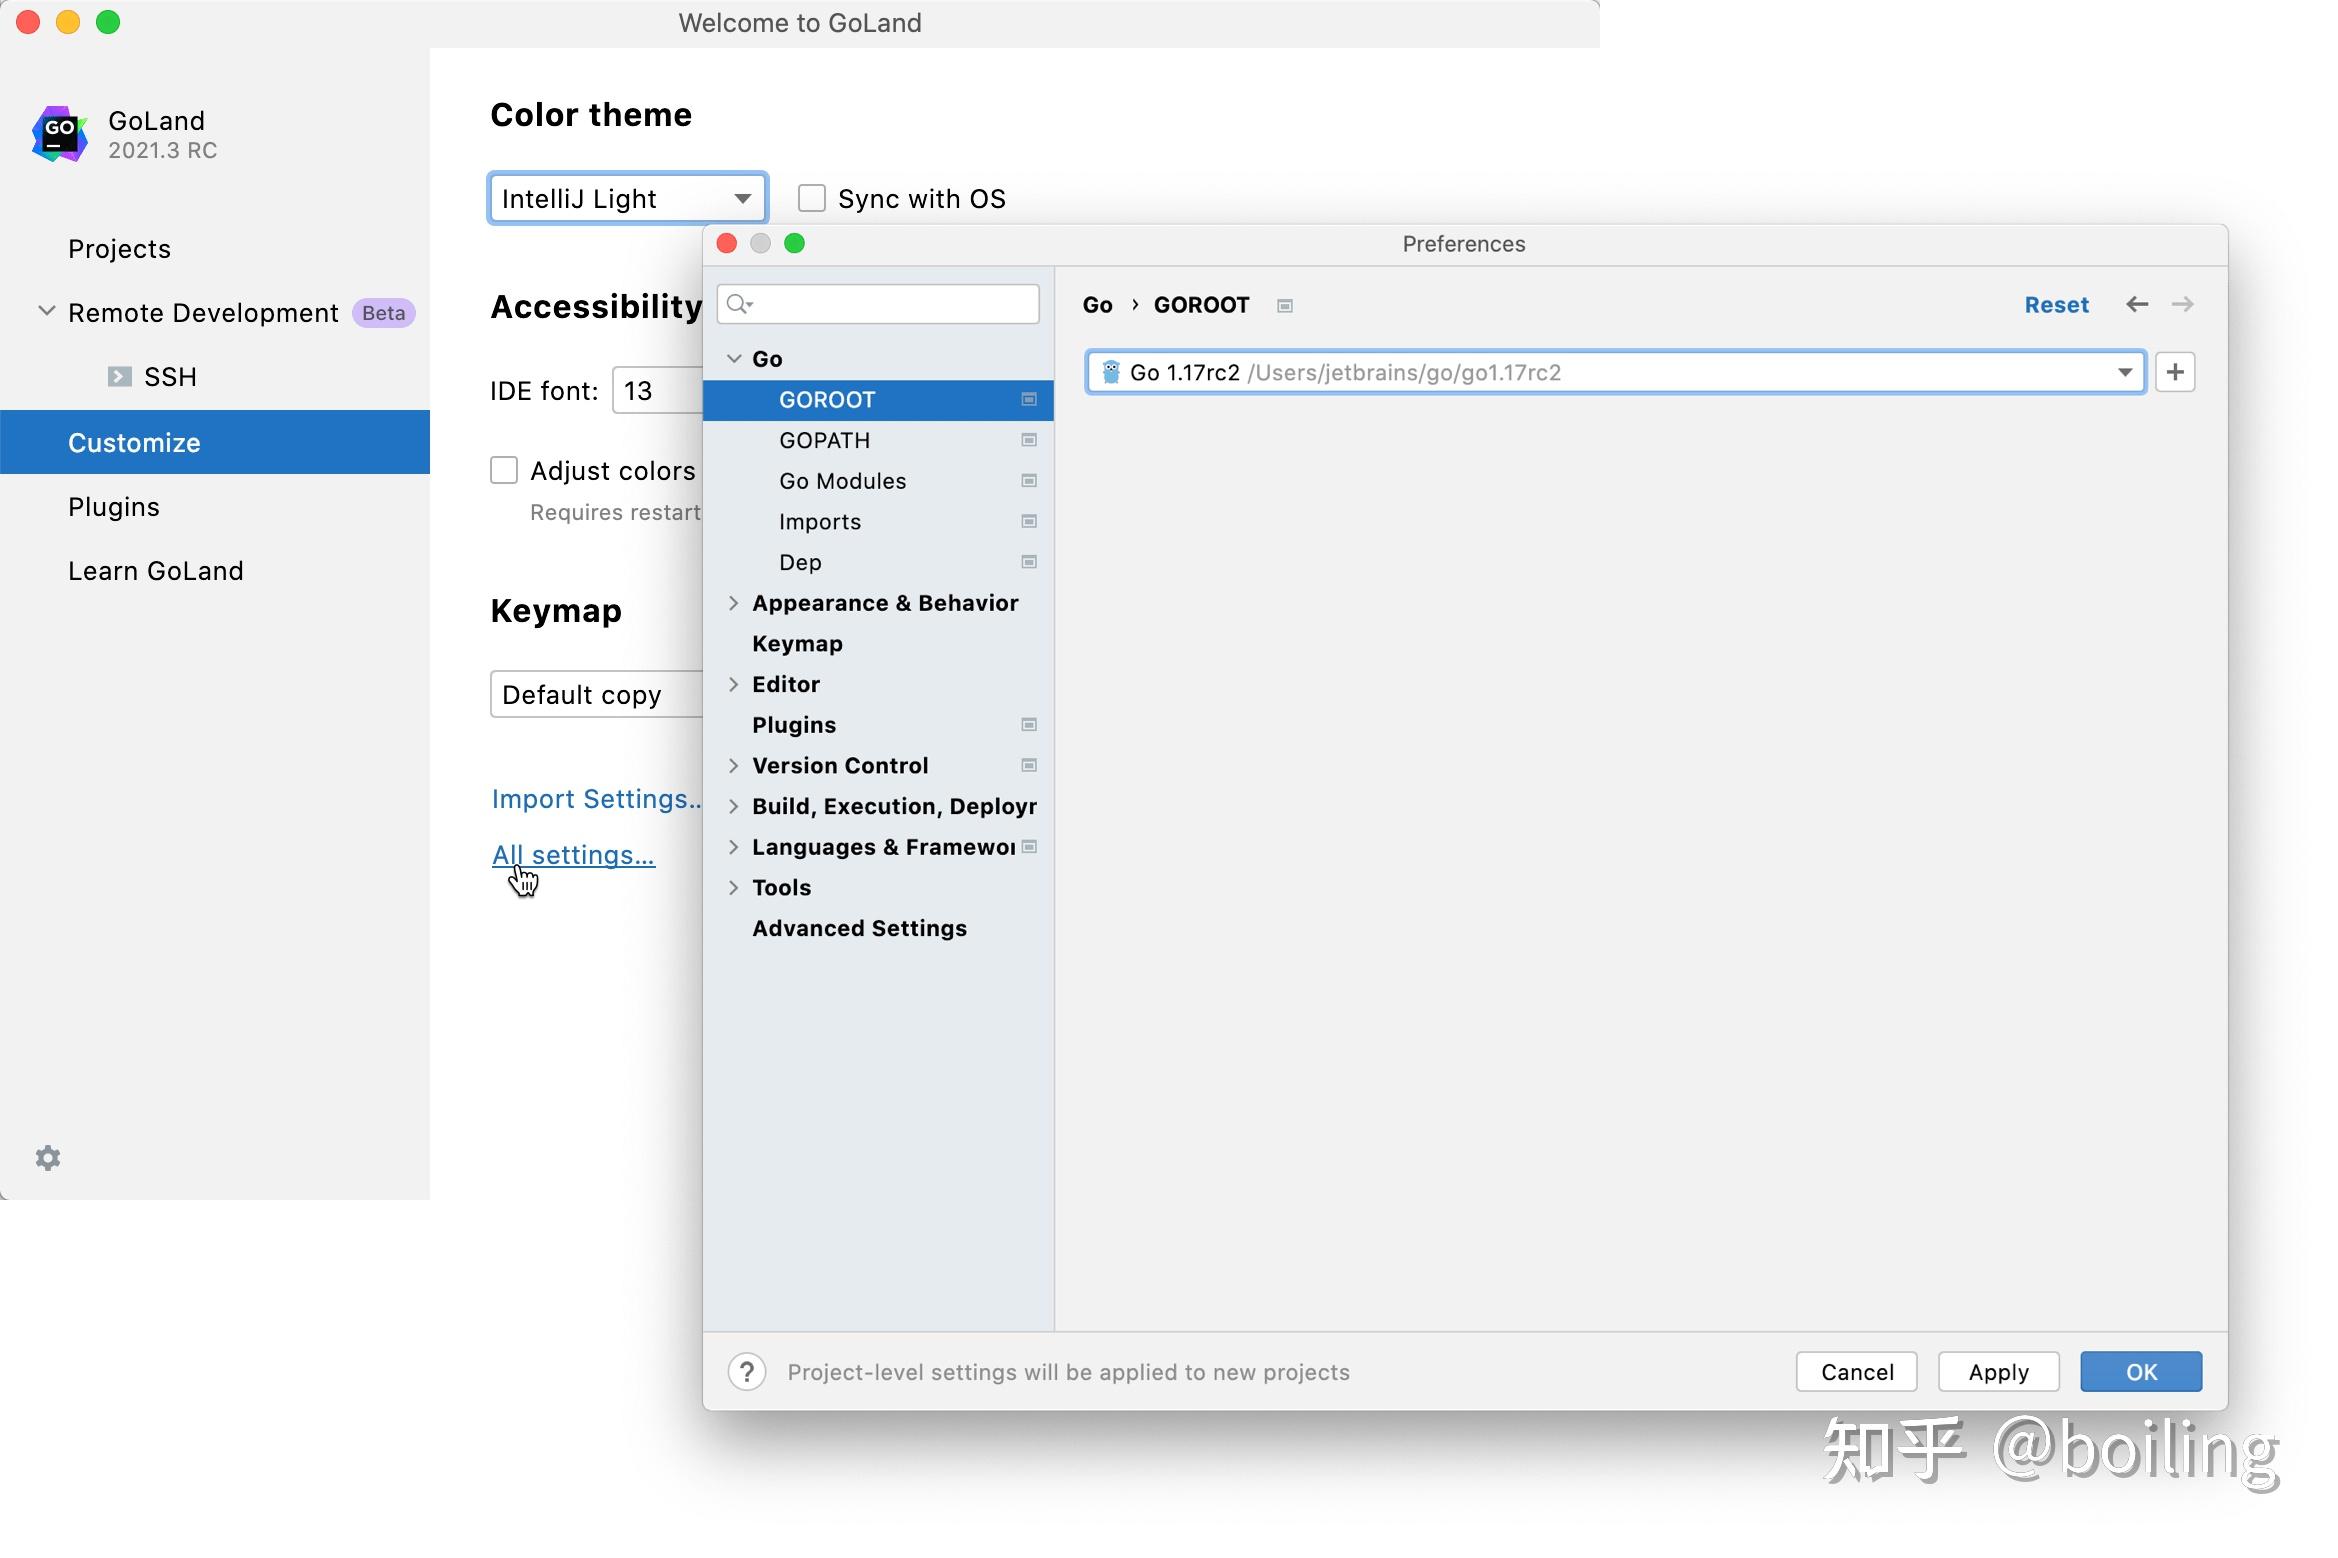Screen dimensions: 2338x1558
Task: Click the settings gear icon at bottom-left
Action: [48, 1158]
